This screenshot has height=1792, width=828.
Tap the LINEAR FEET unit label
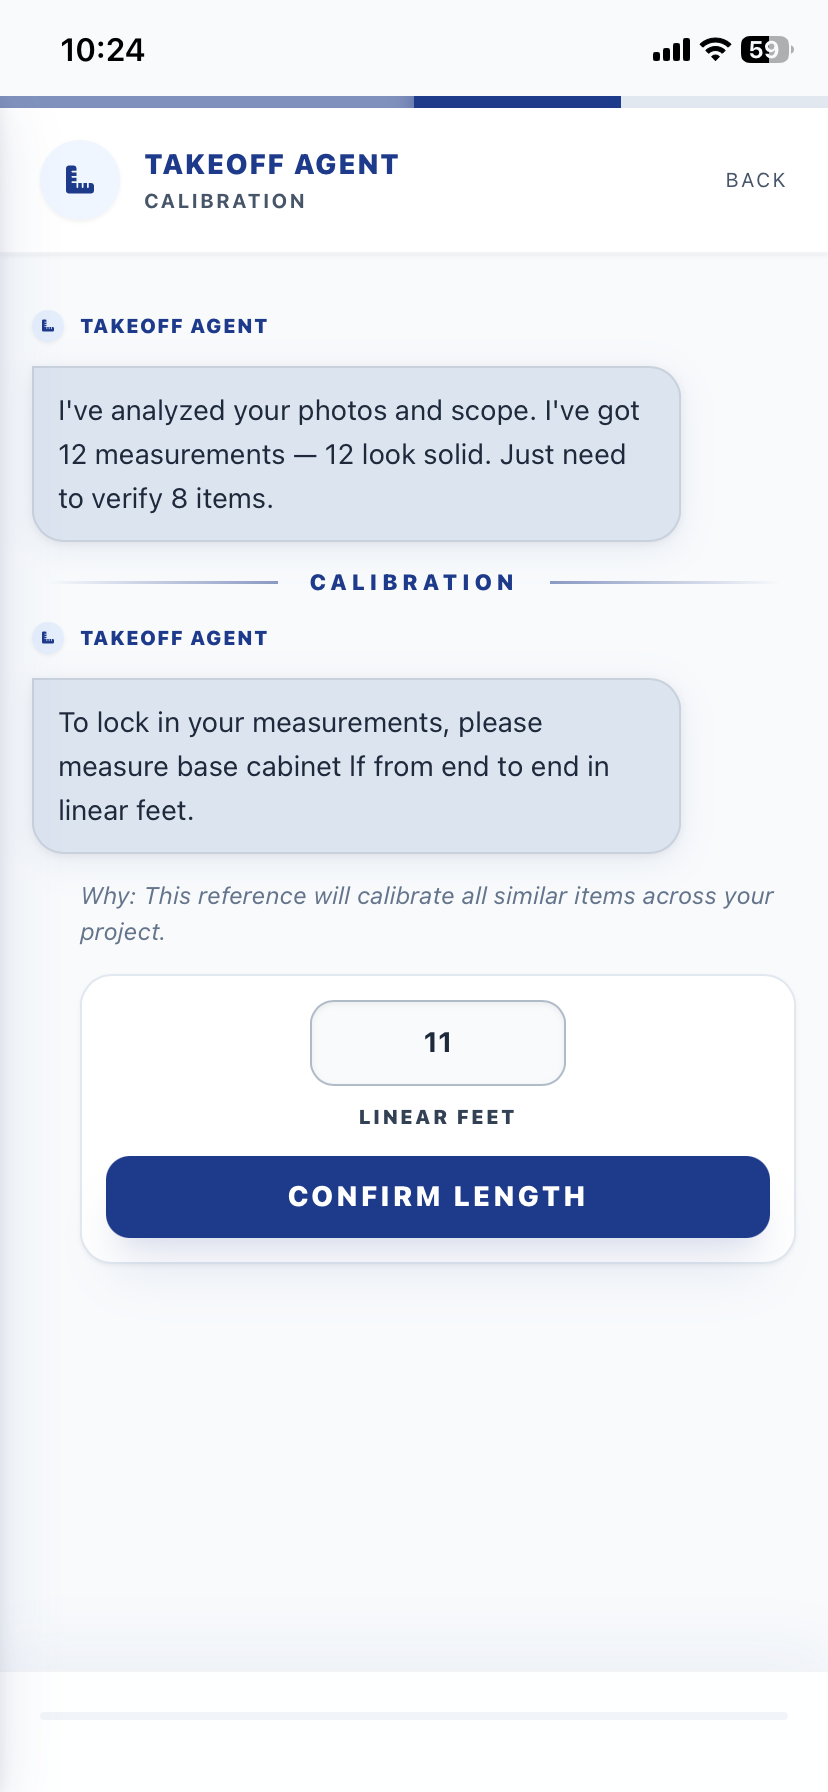click(437, 1118)
